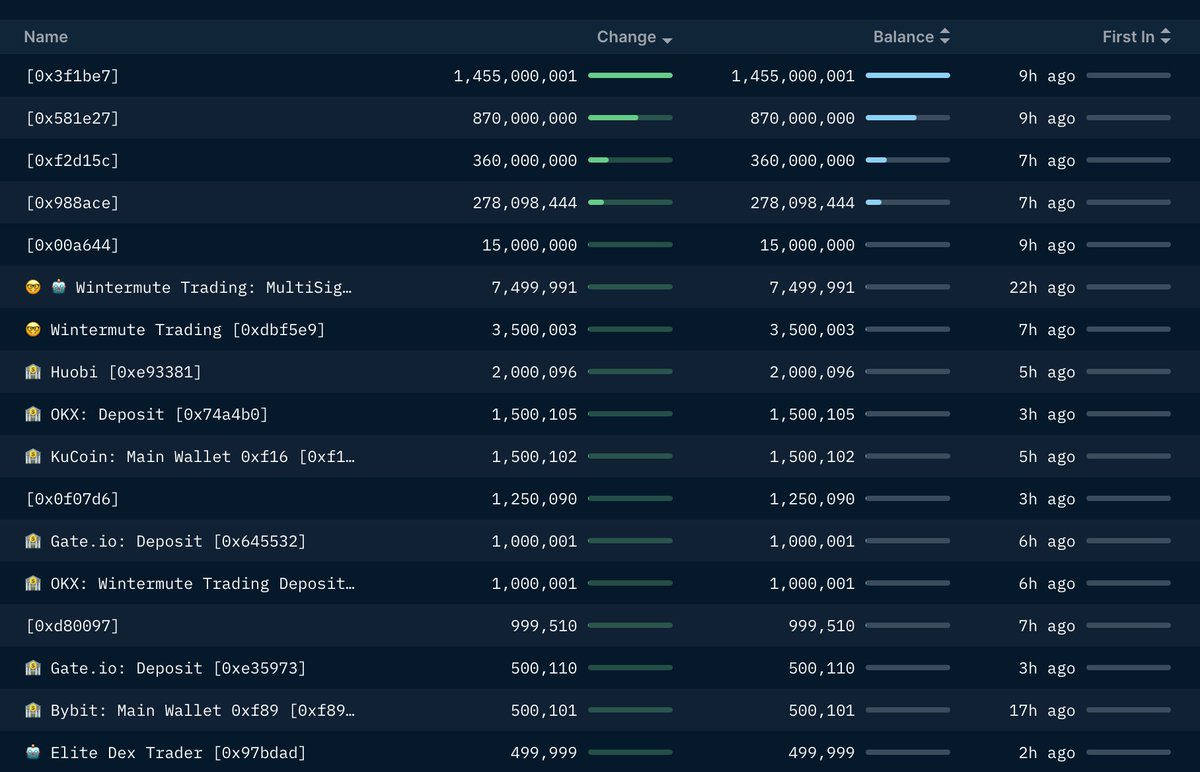Click change value 1,500,105

[x=535, y=414]
